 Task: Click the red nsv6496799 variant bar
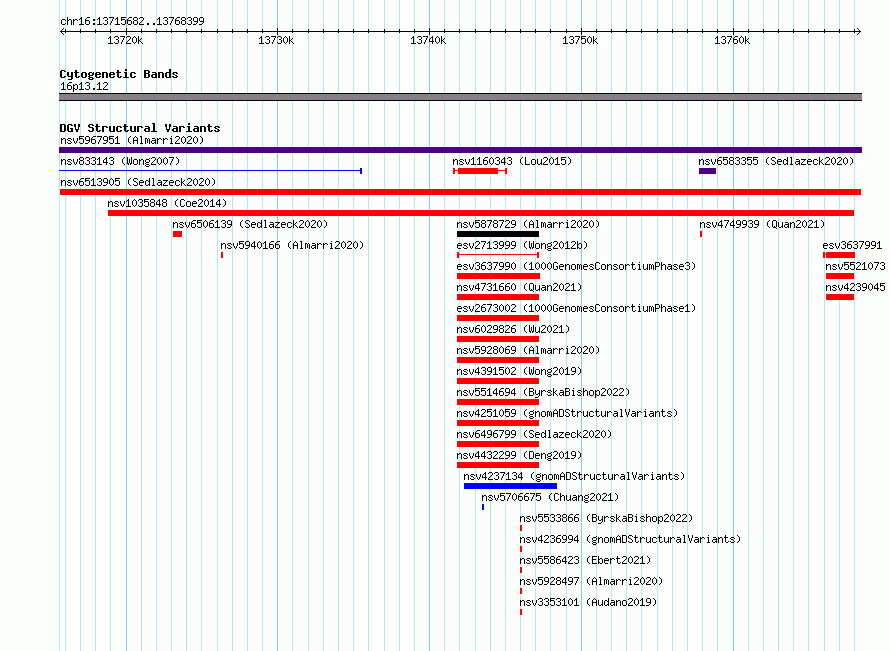498,444
